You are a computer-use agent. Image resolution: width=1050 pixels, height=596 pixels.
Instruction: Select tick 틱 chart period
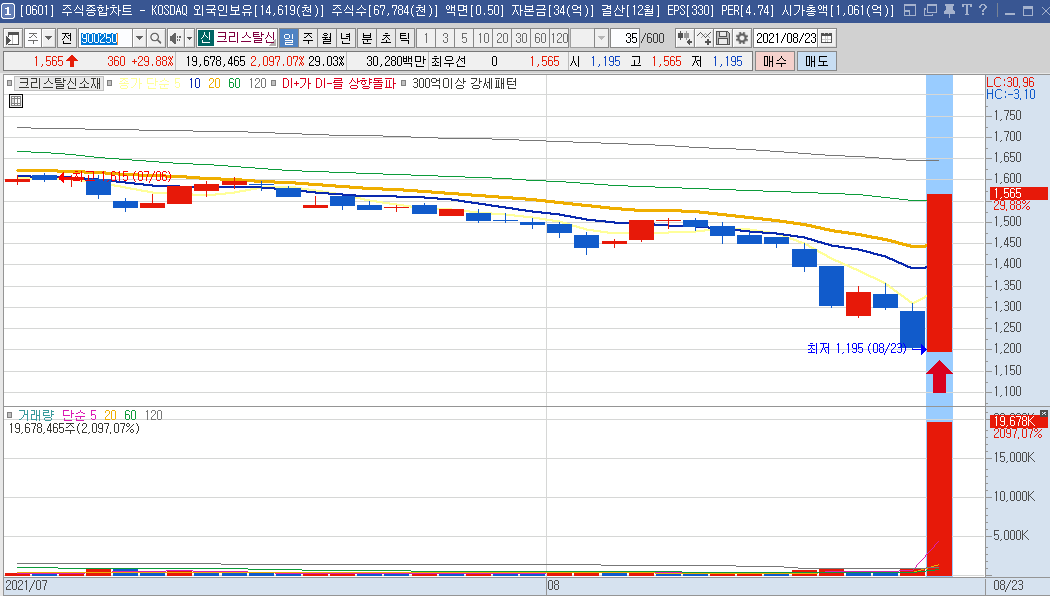[404, 38]
